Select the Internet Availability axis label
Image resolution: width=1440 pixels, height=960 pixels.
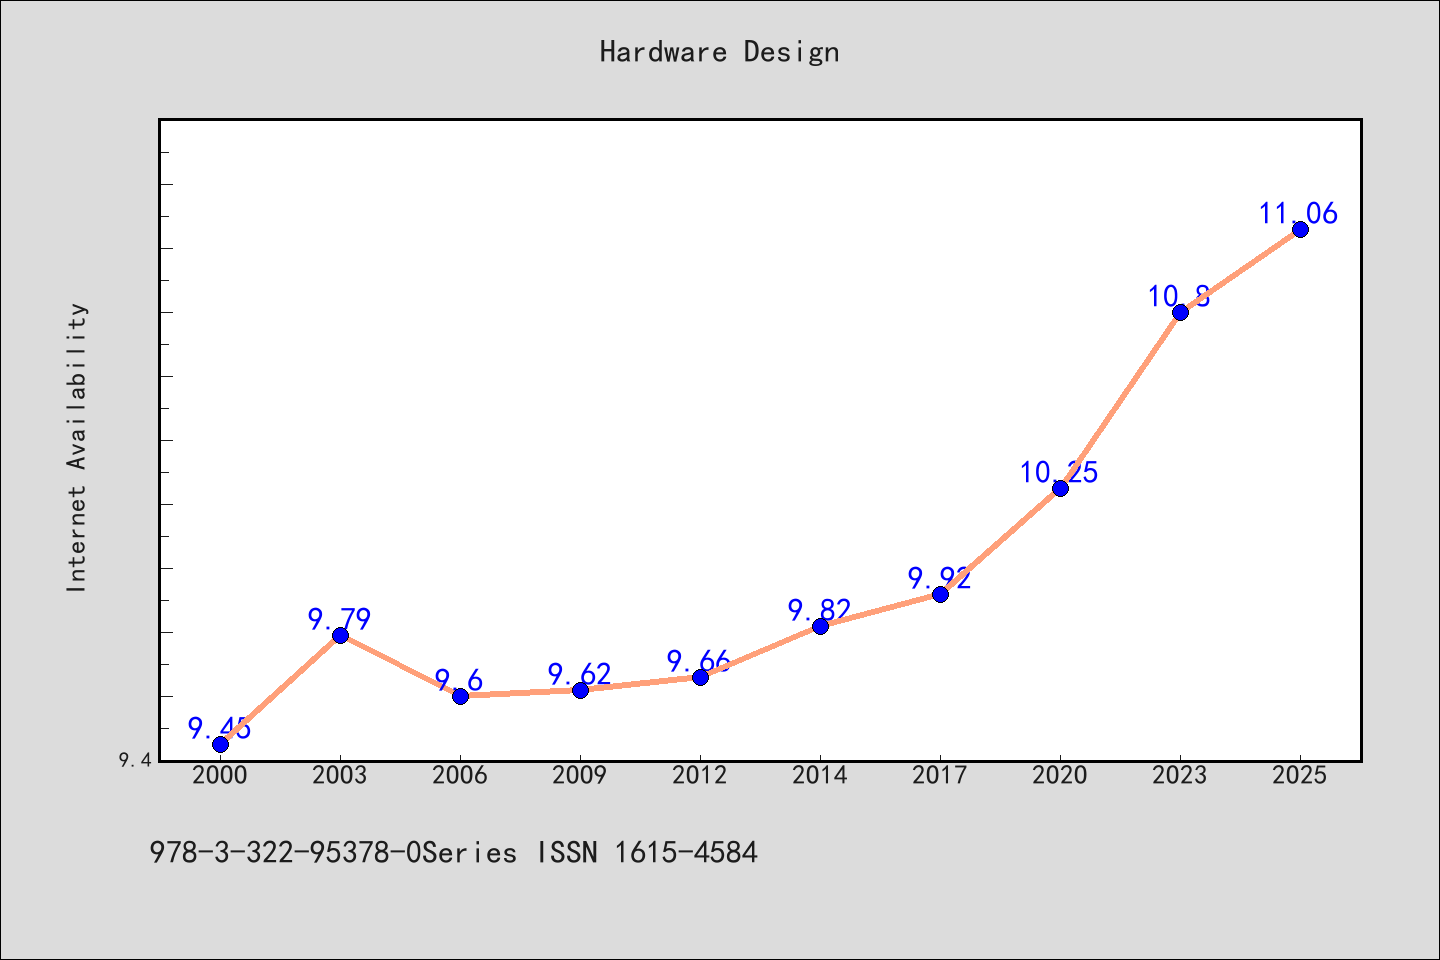coord(77,447)
